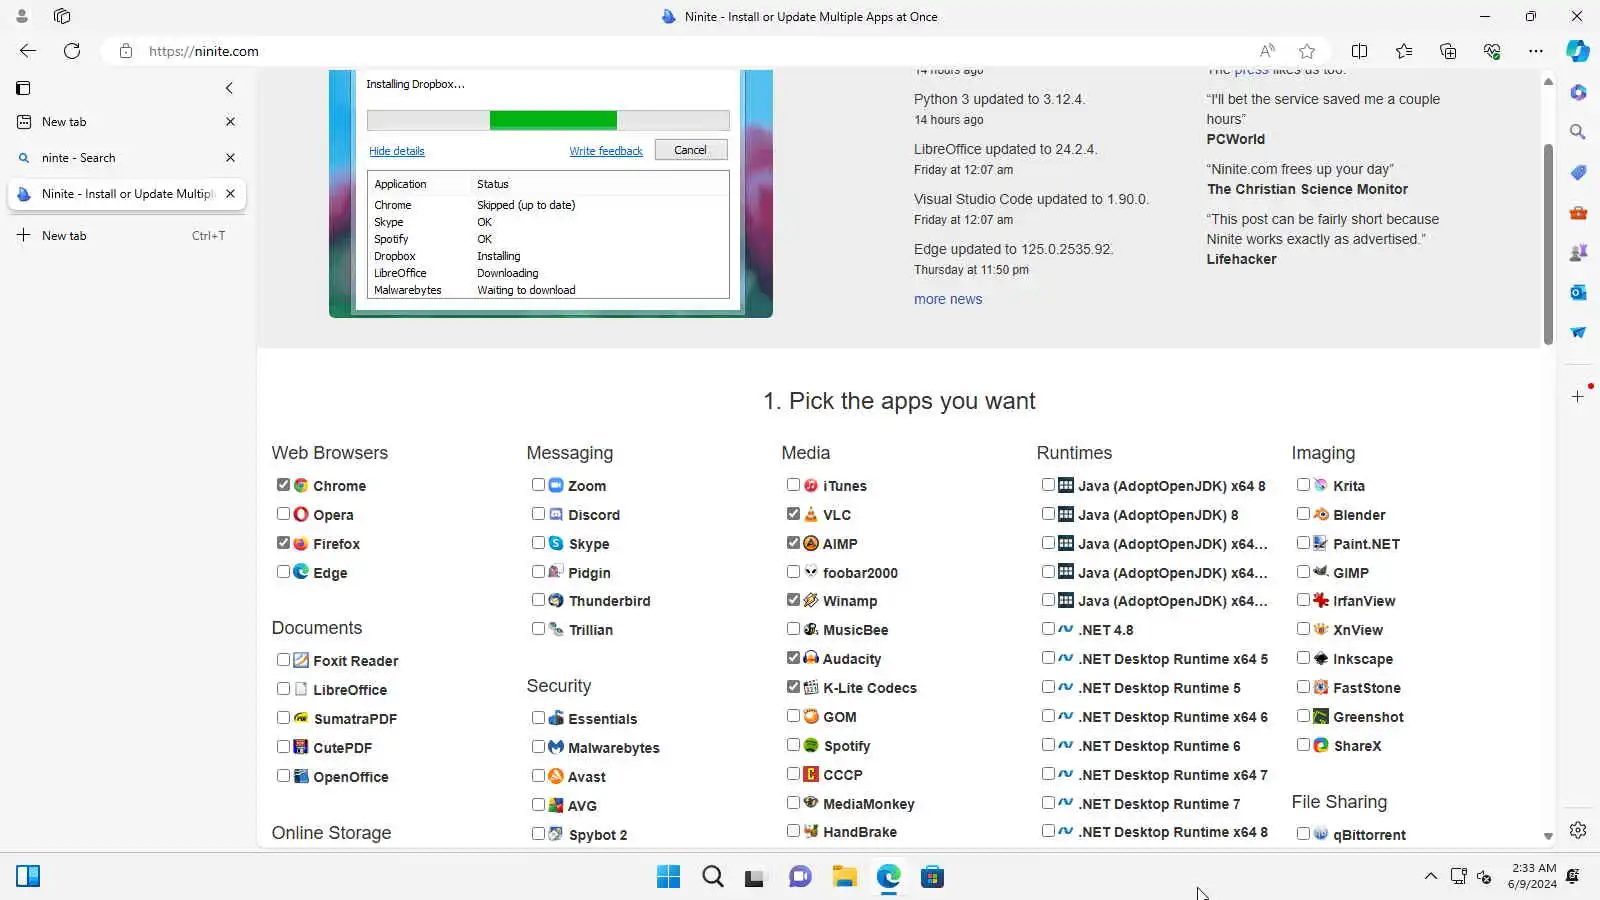This screenshot has height=900, width=1600.
Task: Open the Collections icon
Action: coord(1448,51)
